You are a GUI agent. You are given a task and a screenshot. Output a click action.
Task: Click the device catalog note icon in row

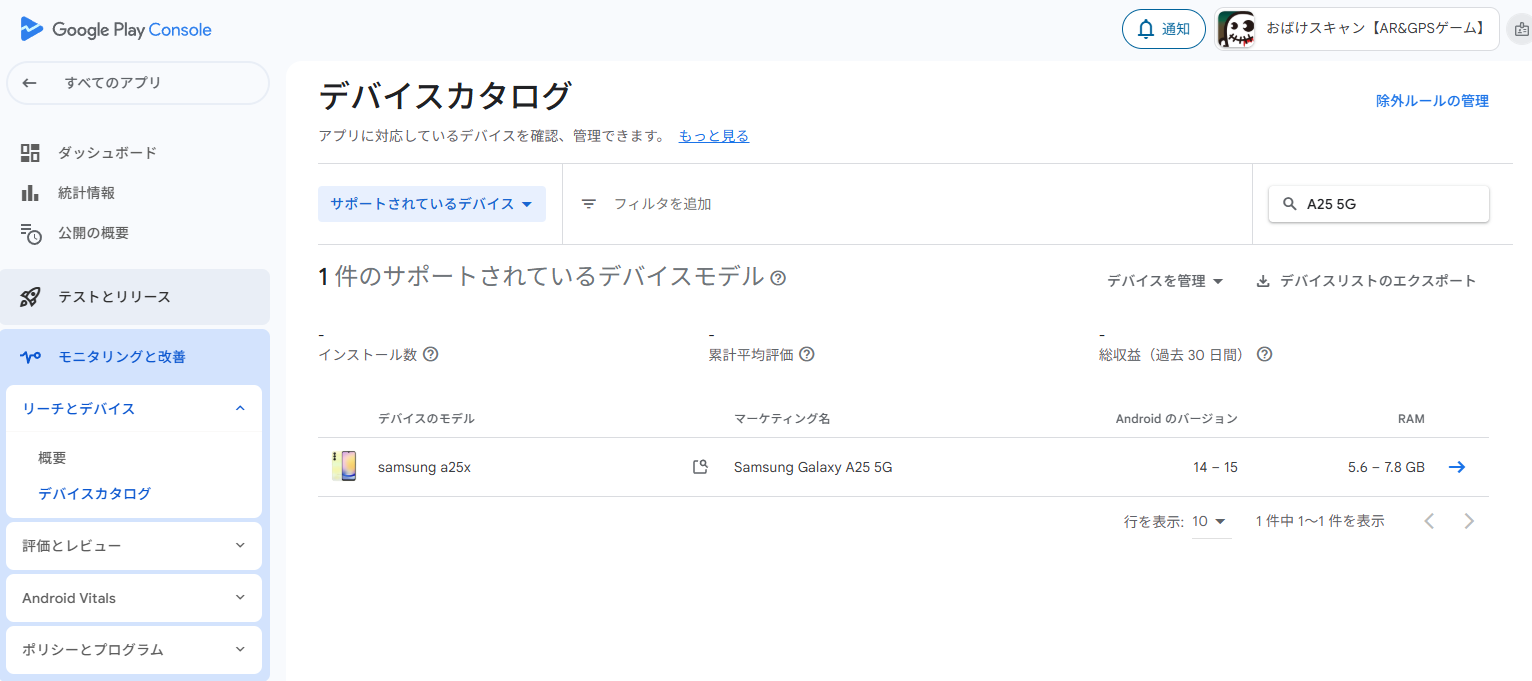click(701, 467)
